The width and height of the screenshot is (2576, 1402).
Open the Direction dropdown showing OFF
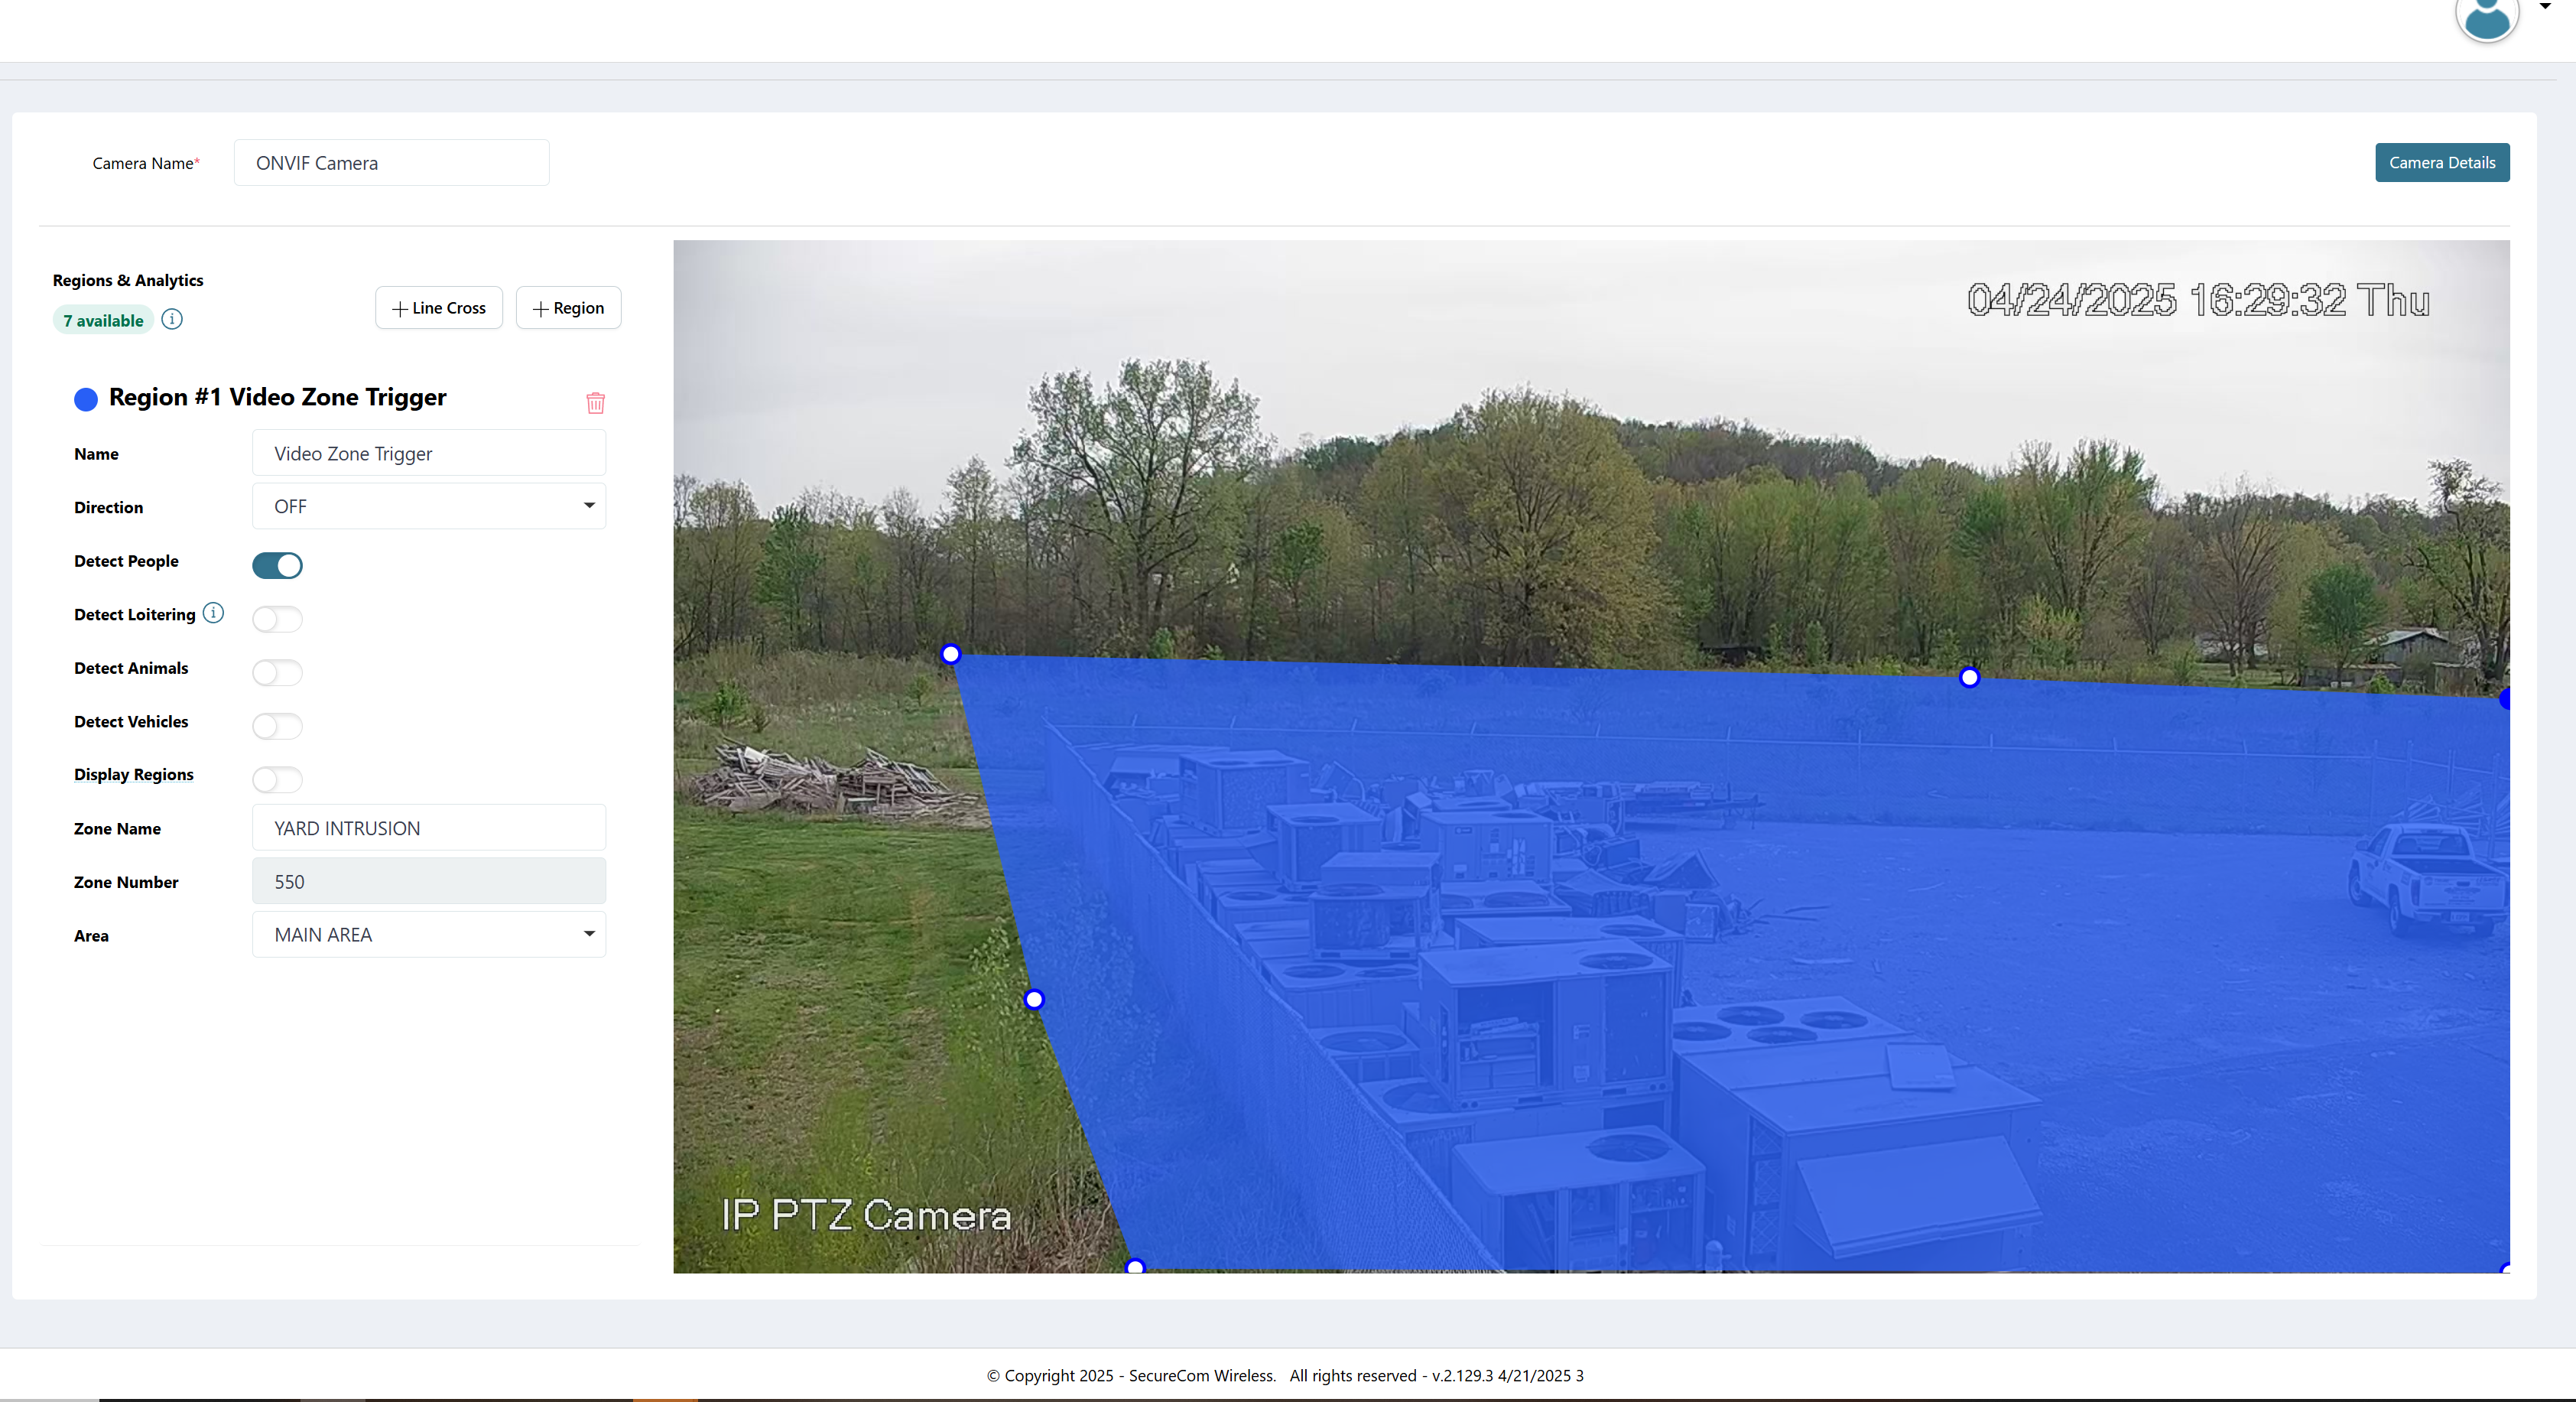point(429,506)
